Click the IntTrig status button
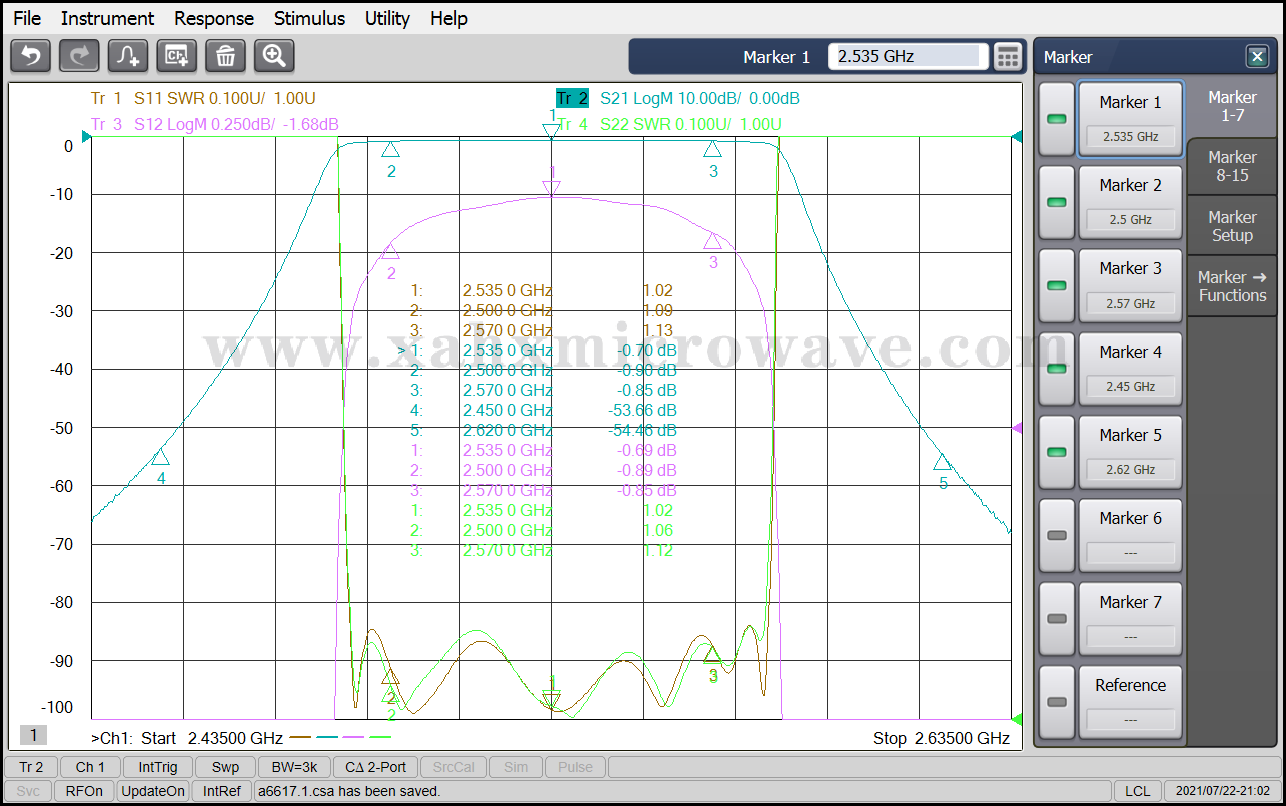1286x806 pixels. (x=158, y=767)
